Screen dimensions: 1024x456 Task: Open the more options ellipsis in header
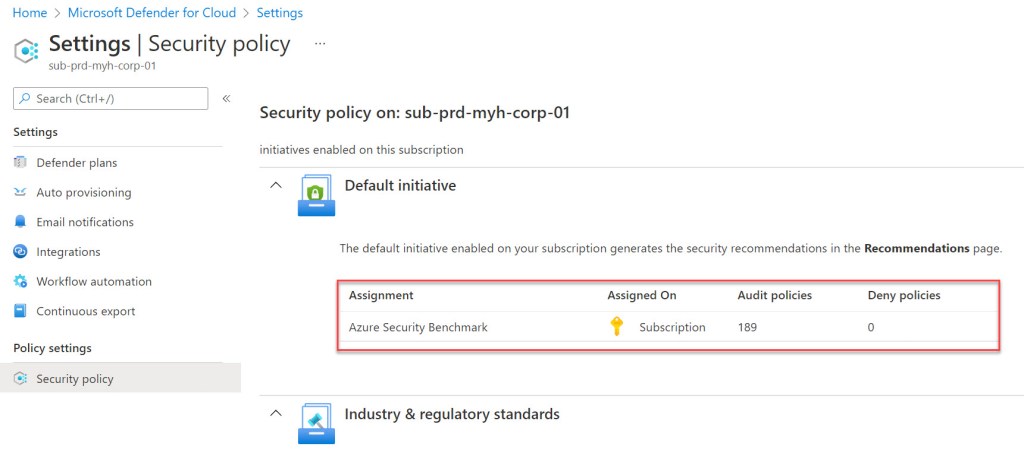[320, 44]
